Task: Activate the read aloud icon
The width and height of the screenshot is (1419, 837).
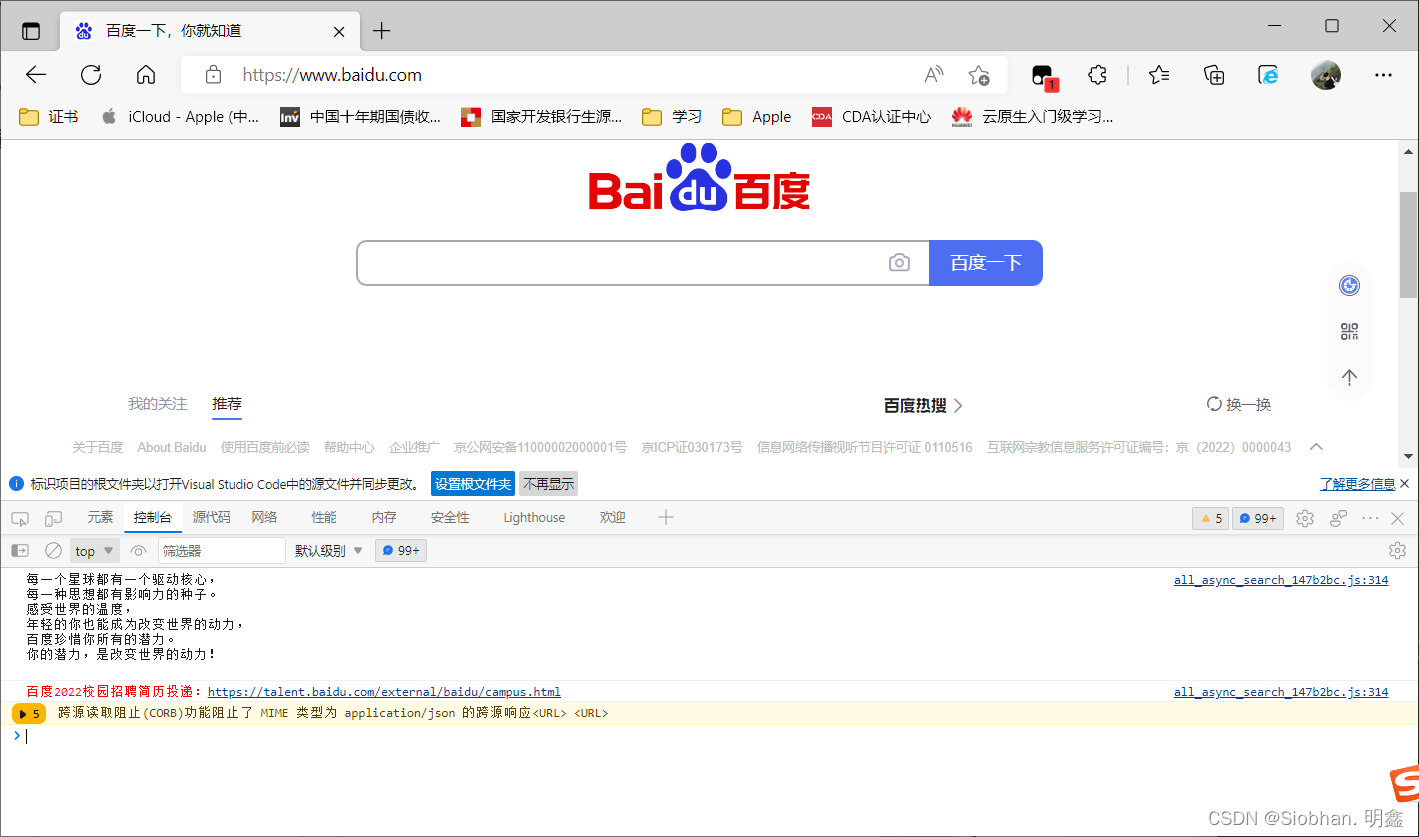Action: (933, 75)
